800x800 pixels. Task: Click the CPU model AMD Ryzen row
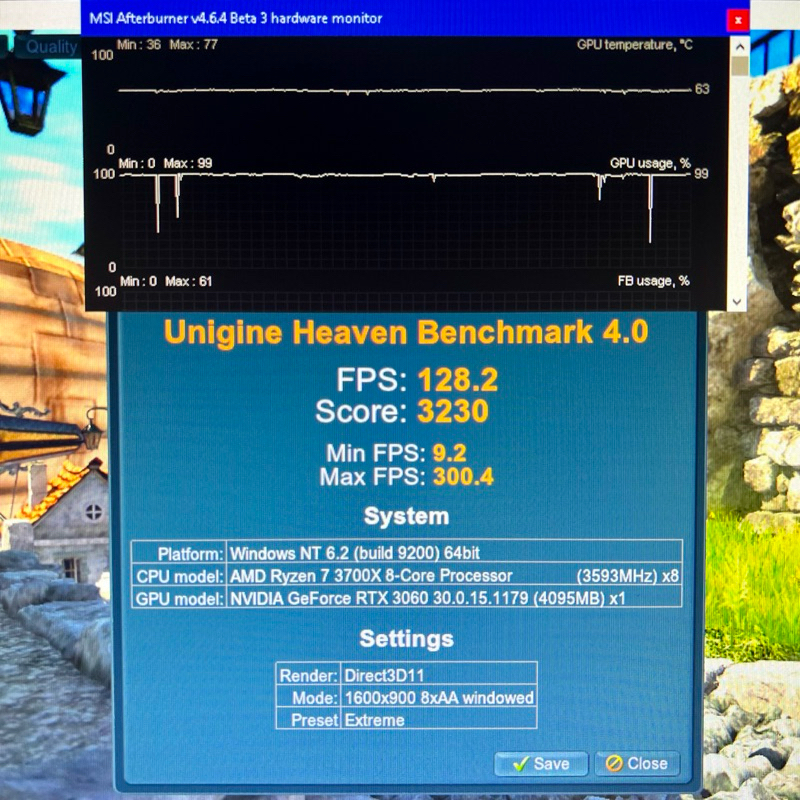[x=406, y=575]
